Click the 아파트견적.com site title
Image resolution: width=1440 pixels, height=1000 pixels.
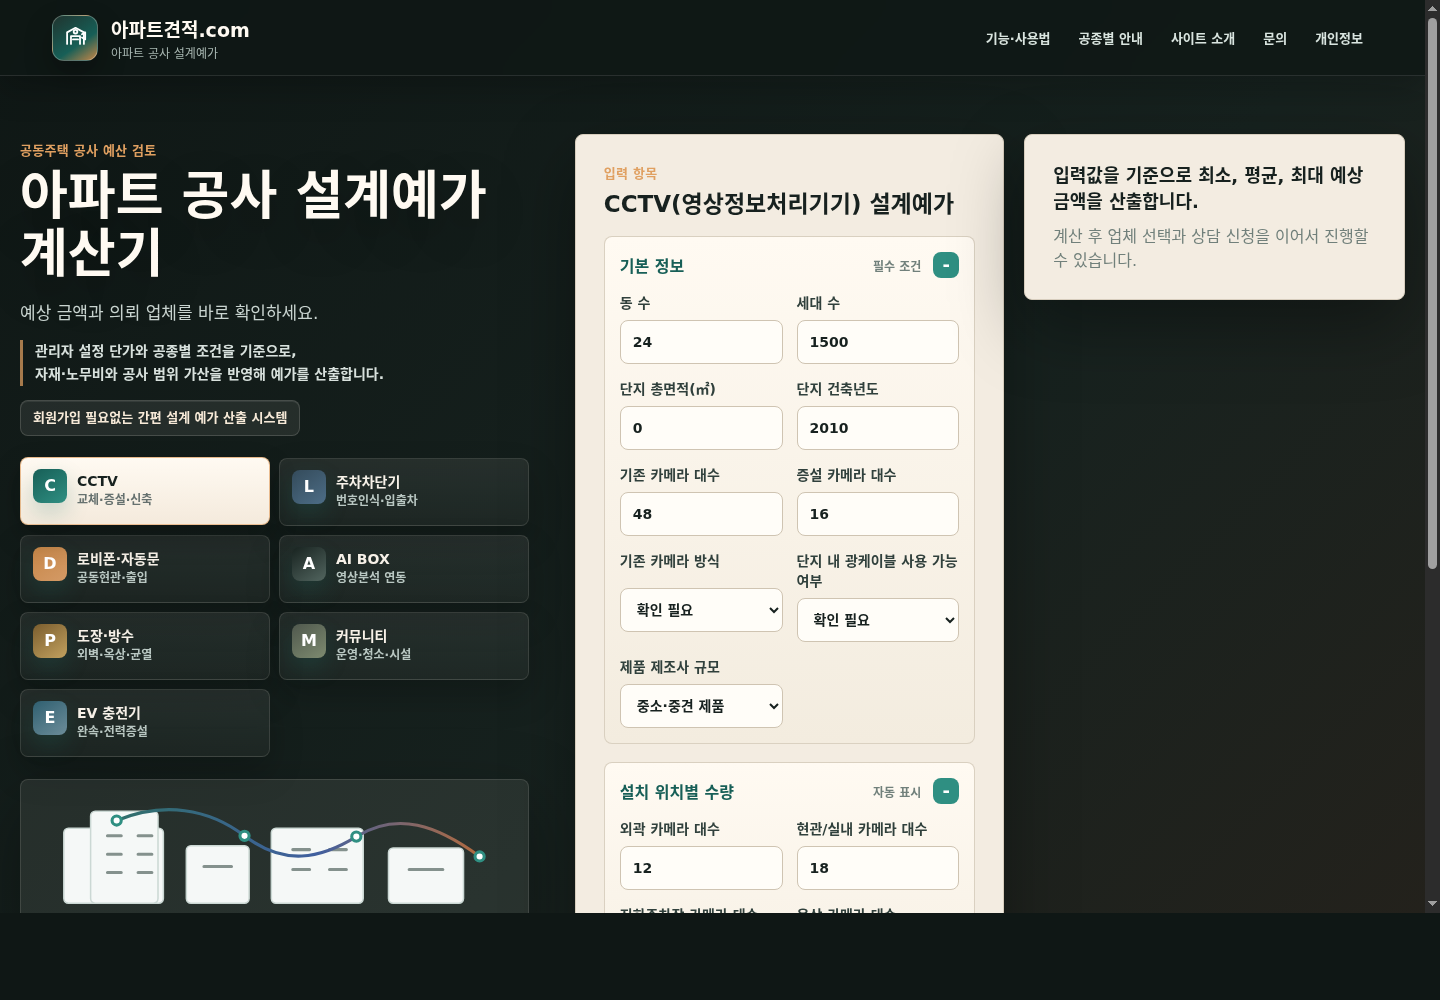[180, 30]
